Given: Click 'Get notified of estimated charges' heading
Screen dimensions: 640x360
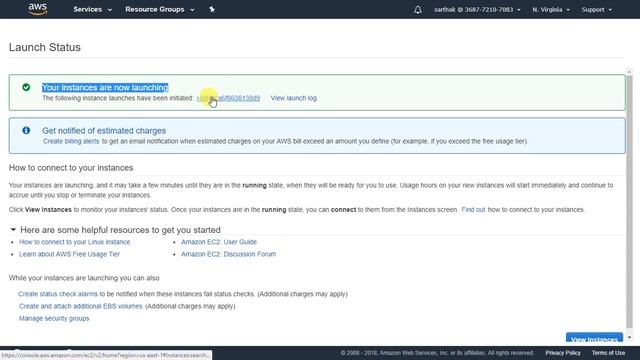Looking at the screenshot, I should (x=104, y=131).
